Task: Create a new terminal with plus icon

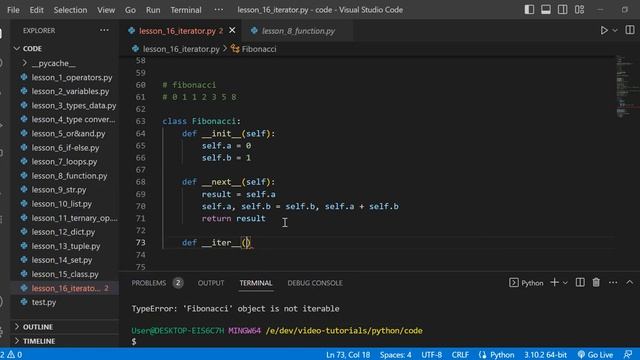Action: point(554,282)
